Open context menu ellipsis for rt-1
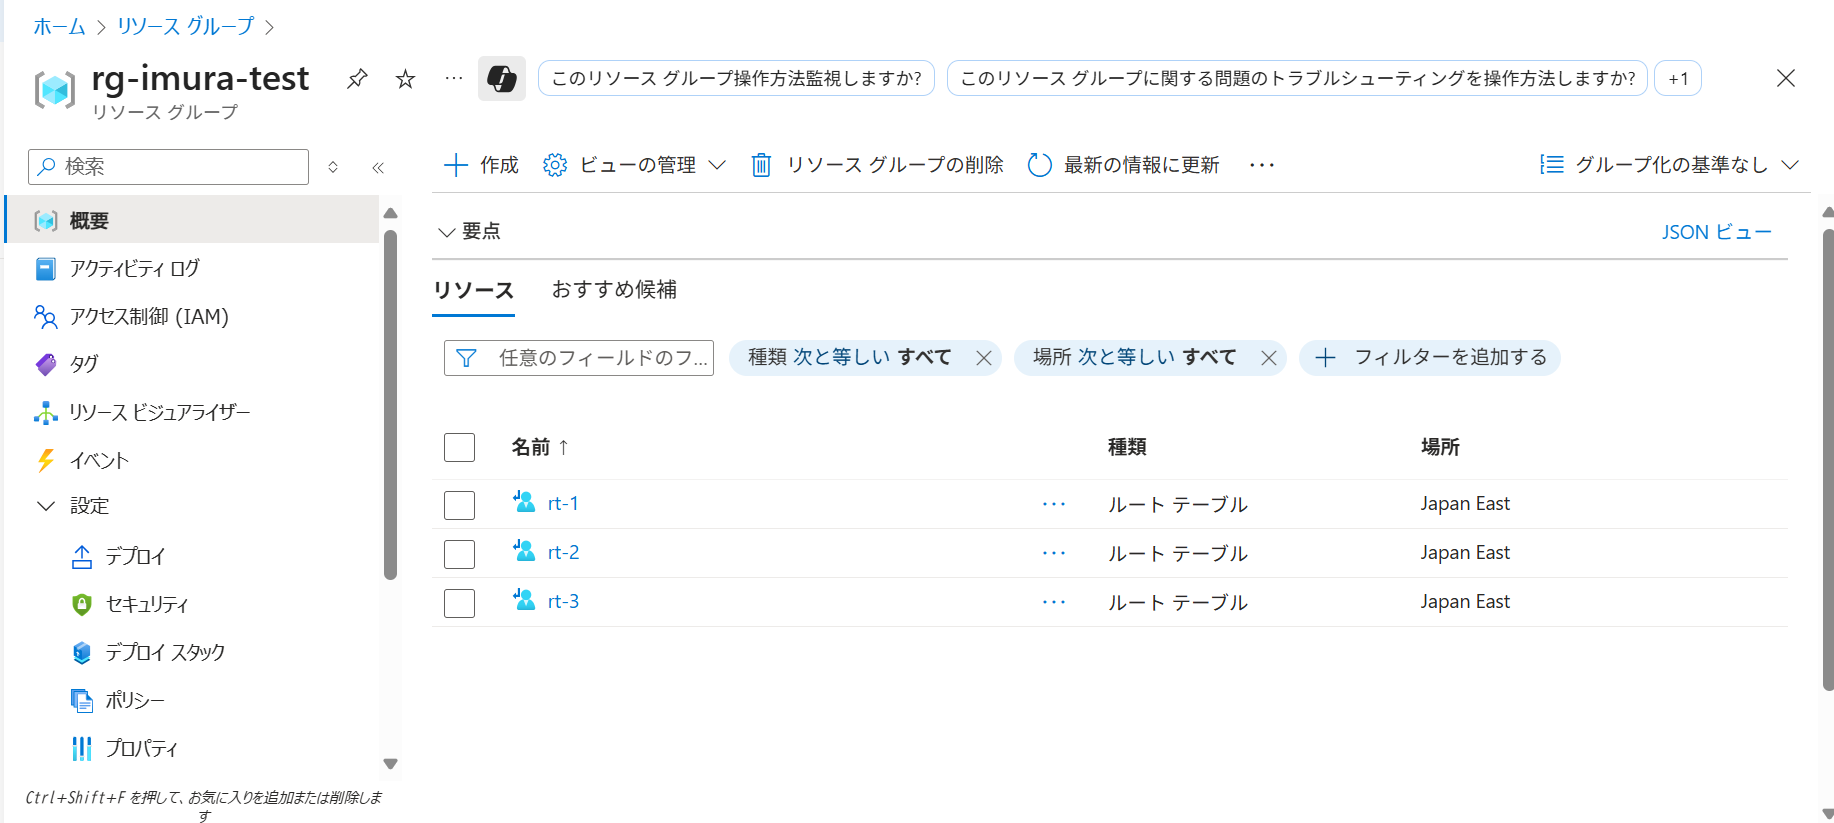 coord(1054,504)
